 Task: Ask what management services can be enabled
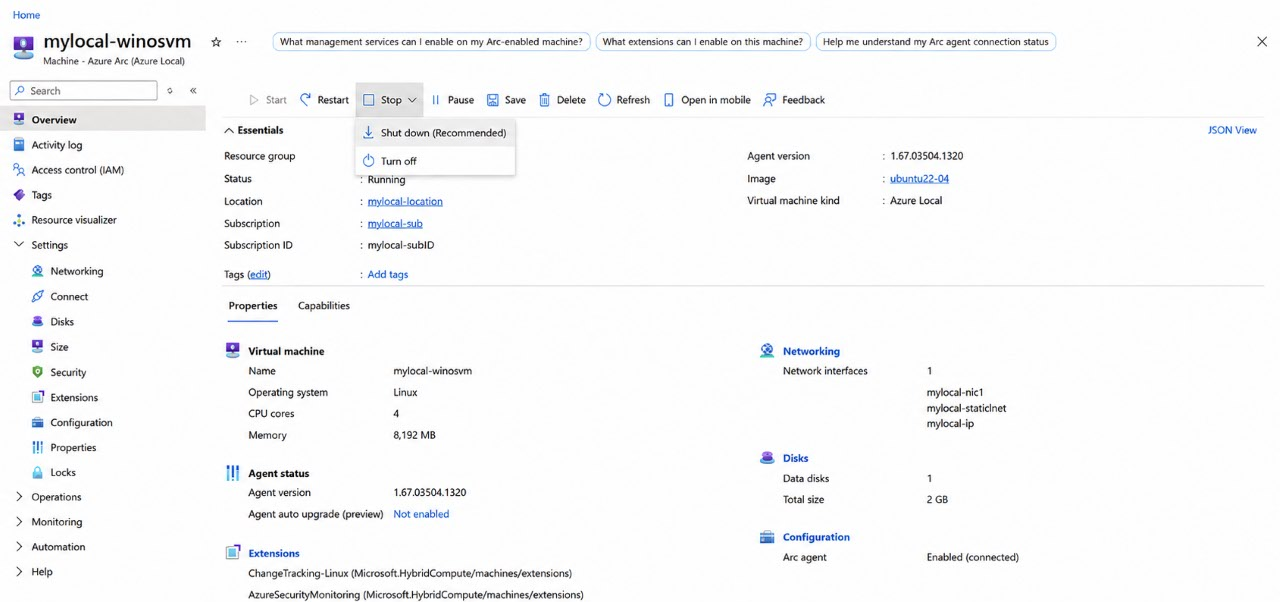click(x=431, y=42)
